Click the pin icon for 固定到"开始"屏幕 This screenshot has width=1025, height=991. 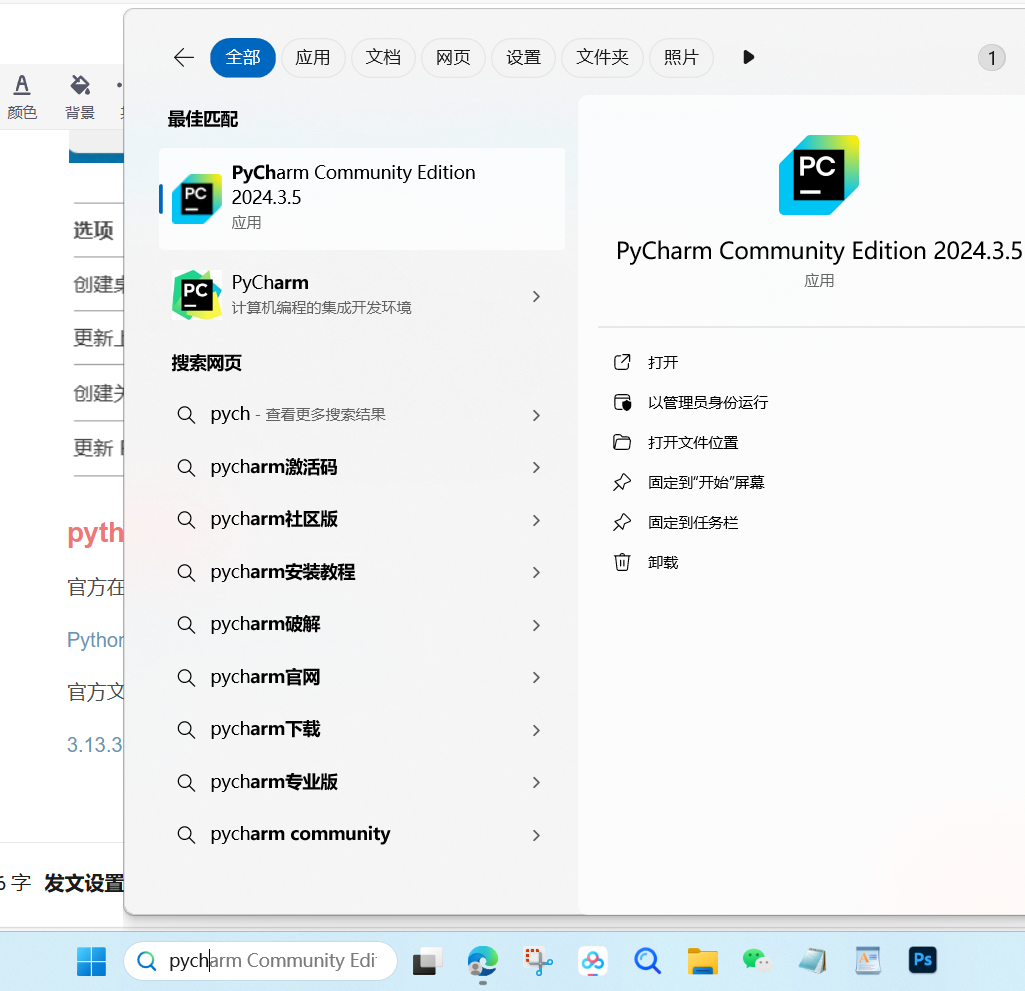click(622, 482)
